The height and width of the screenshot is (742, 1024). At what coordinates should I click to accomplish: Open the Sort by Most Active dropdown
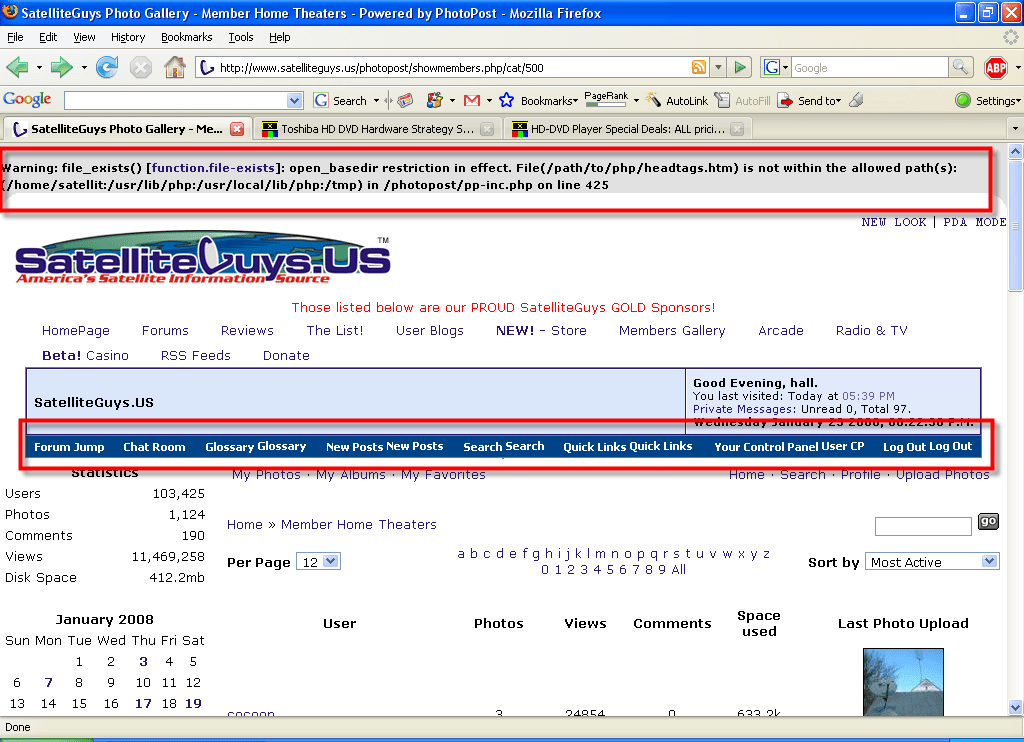(932, 562)
